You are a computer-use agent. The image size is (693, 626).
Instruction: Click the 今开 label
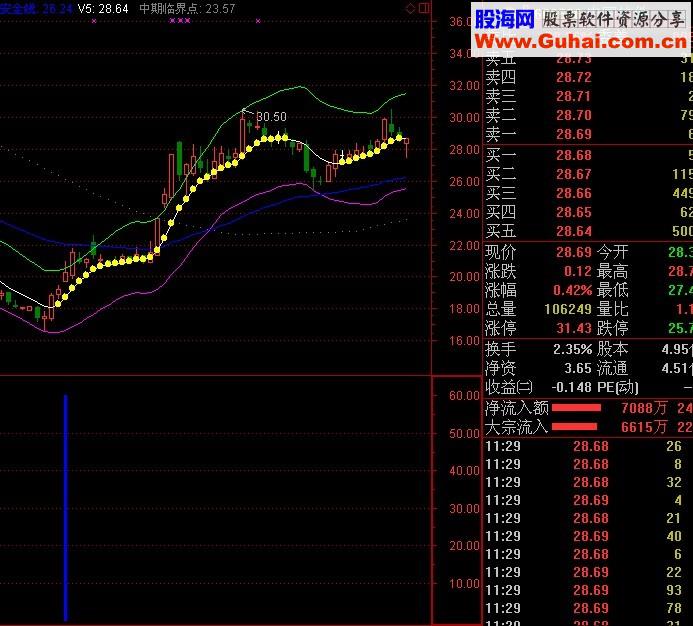pyautogui.click(x=613, y=252)
